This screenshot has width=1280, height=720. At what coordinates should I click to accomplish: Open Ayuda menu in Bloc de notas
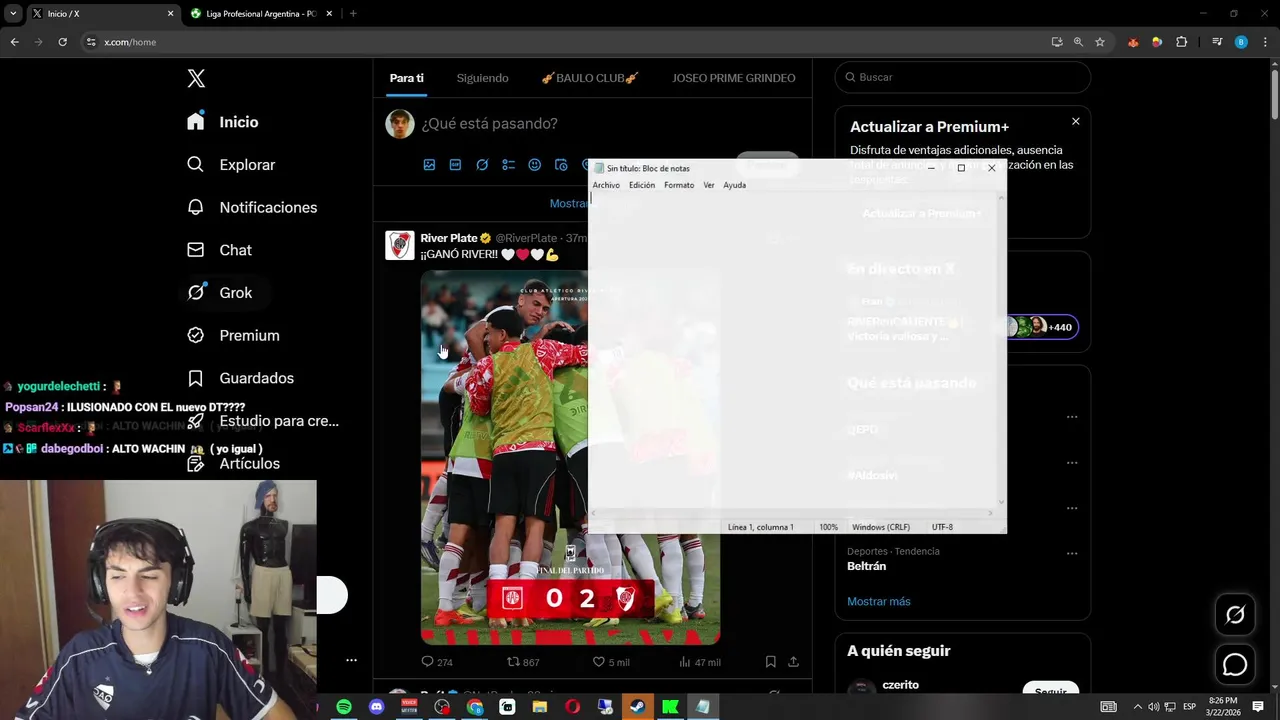tap(735, 185)
